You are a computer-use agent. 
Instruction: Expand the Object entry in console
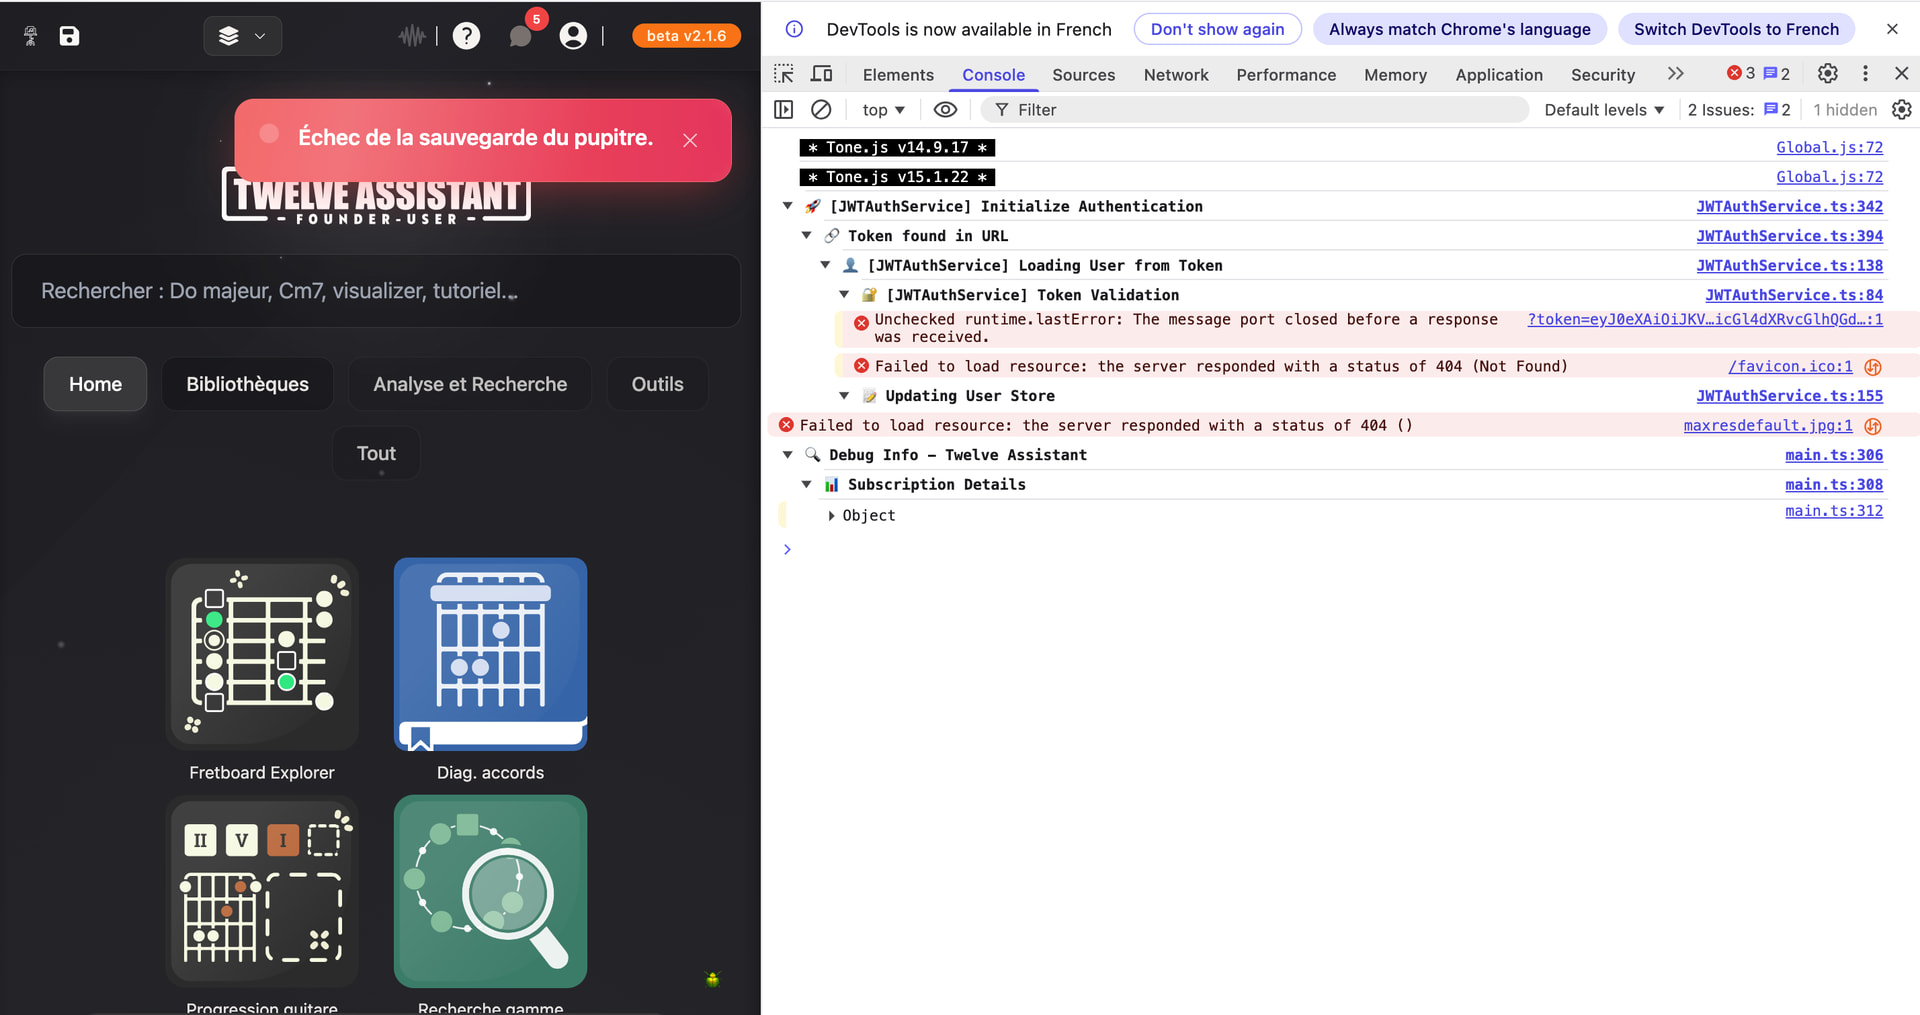coord(832,516)
